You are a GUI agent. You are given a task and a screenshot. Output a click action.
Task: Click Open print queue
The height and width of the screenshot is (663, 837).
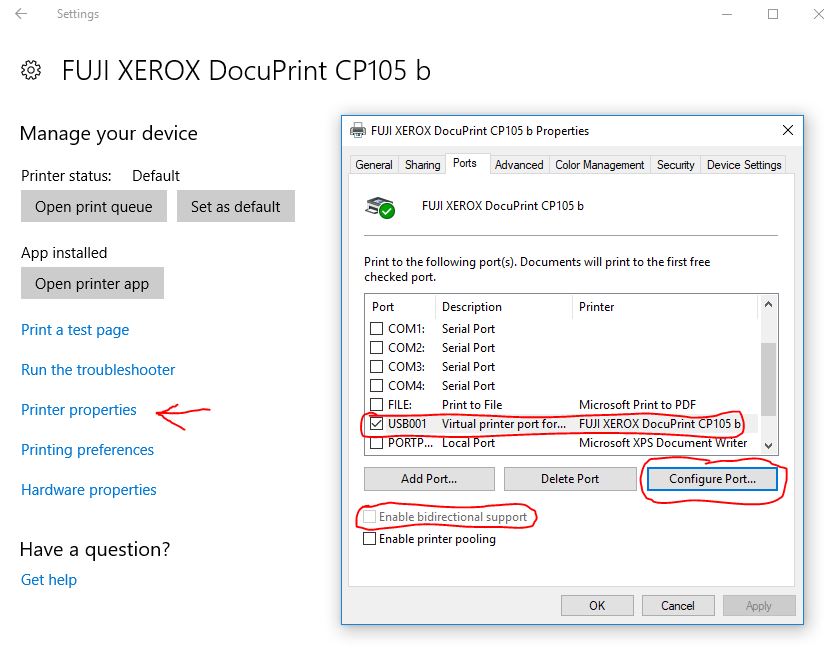[x=93, y=206]
